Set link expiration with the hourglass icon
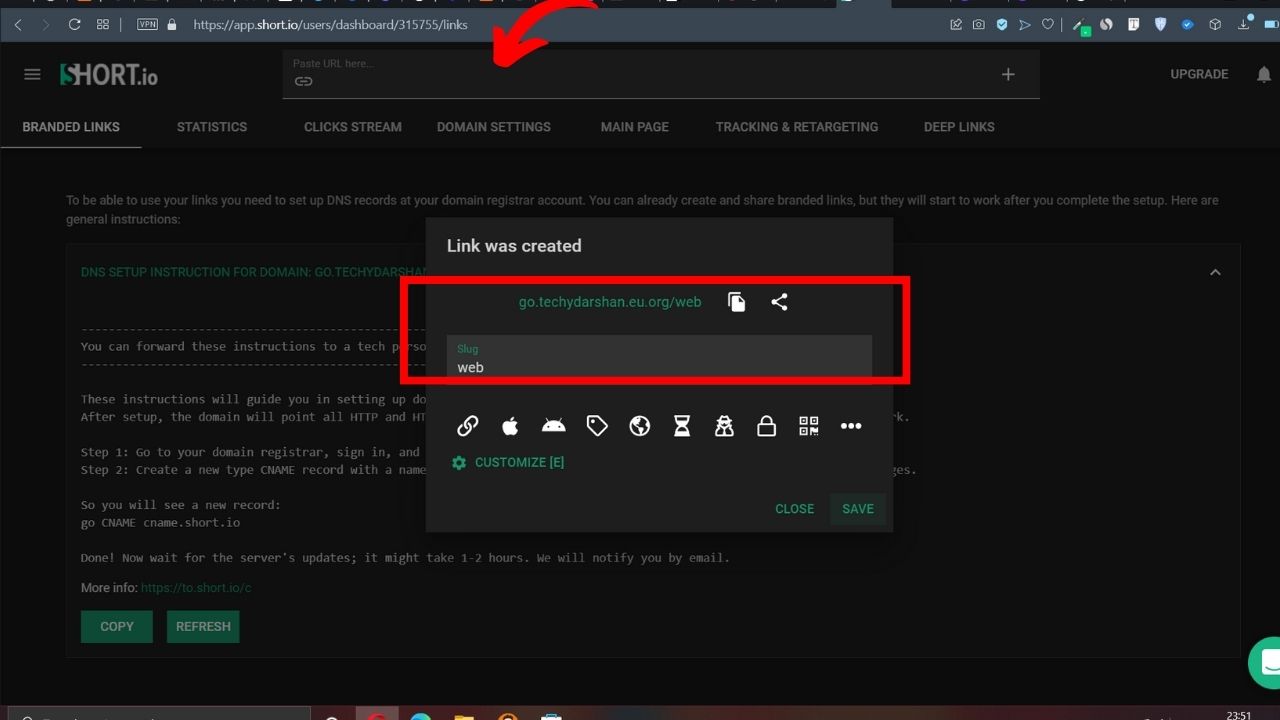The height and width of the screenshot is (720, 1280). click(x=682, y=426)
